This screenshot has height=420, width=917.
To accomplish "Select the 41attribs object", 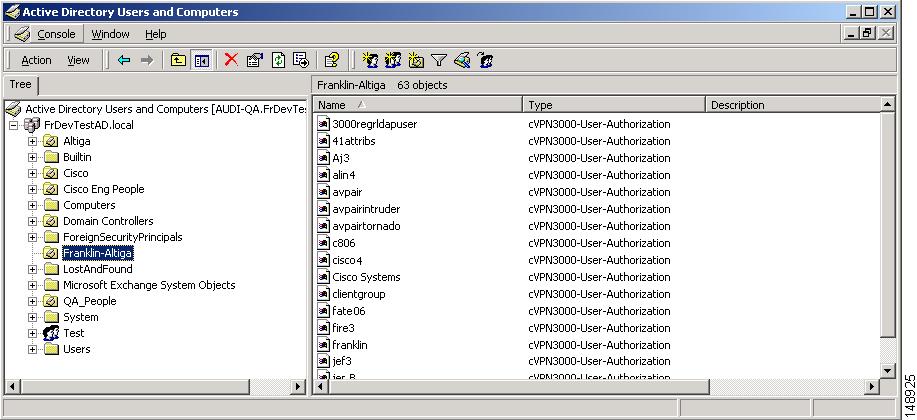I will pyautogui.click(x=354, y=141).
